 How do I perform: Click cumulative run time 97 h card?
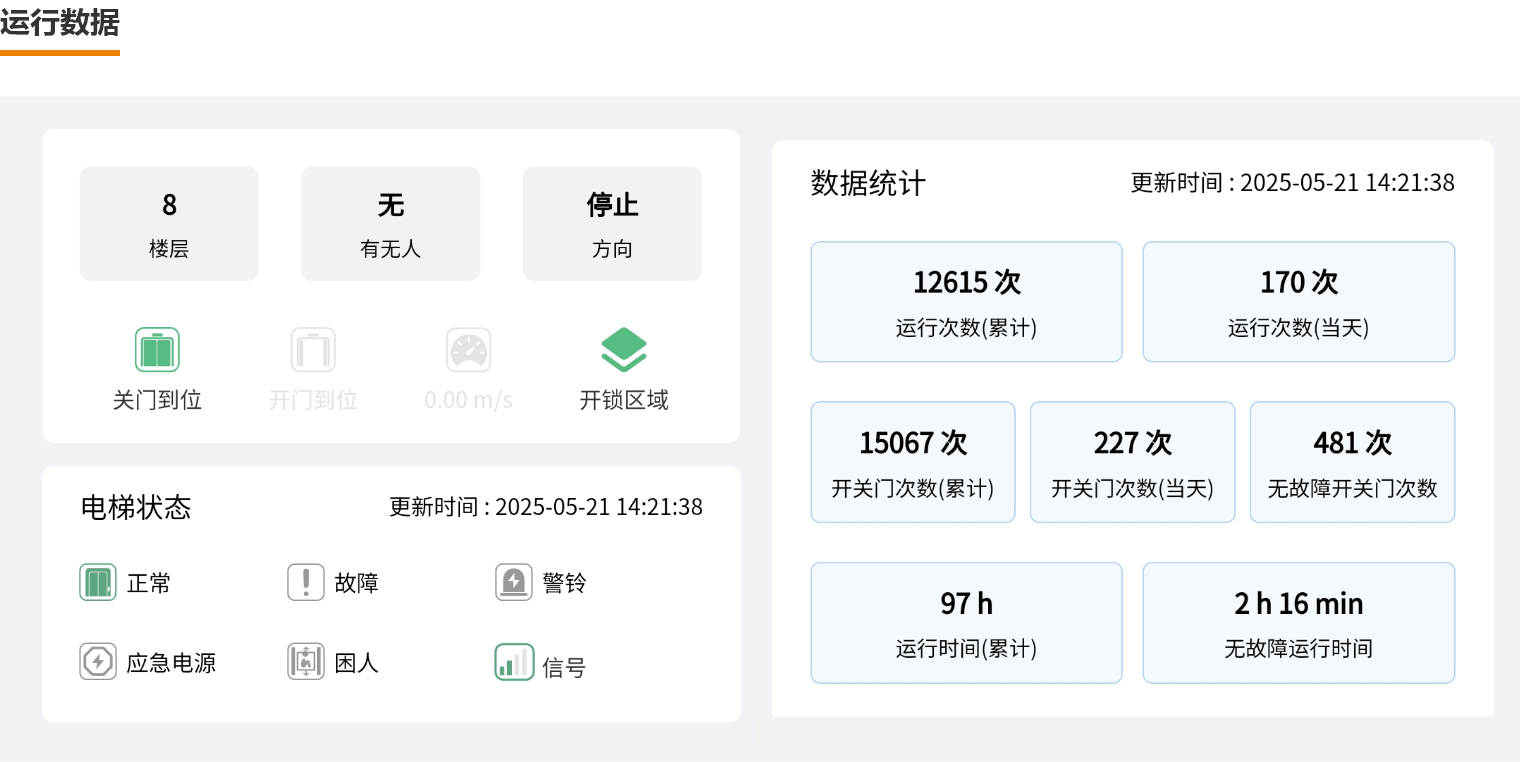coord(966,623)
